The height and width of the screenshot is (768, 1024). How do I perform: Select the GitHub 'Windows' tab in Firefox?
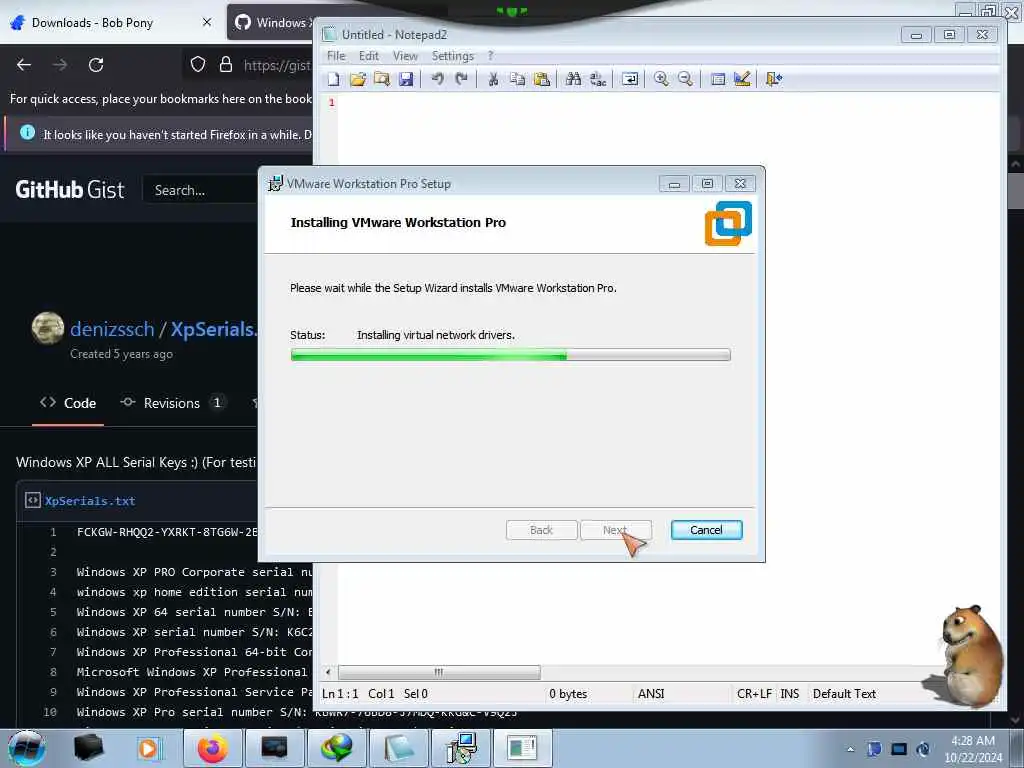[x=272, y=22]
